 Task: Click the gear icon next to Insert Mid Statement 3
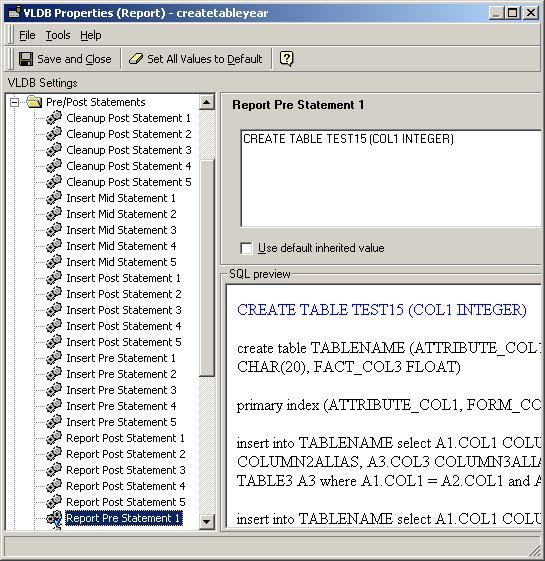[54, 230]
